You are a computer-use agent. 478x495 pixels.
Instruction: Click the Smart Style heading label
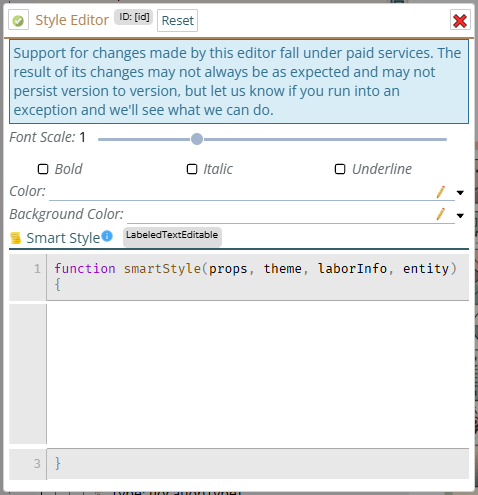(x=63, y=238)
